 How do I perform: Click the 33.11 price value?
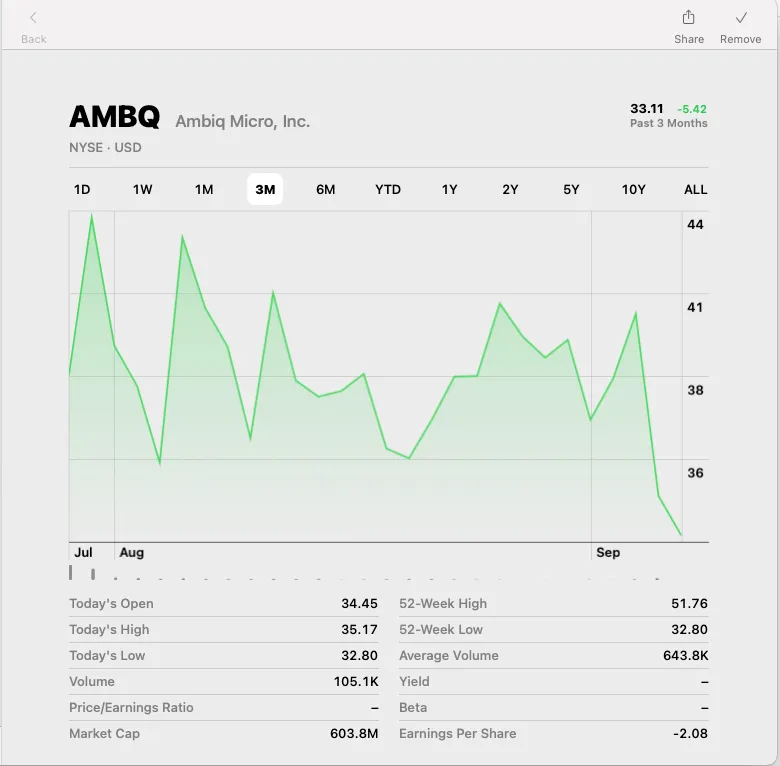pos(647,108)
